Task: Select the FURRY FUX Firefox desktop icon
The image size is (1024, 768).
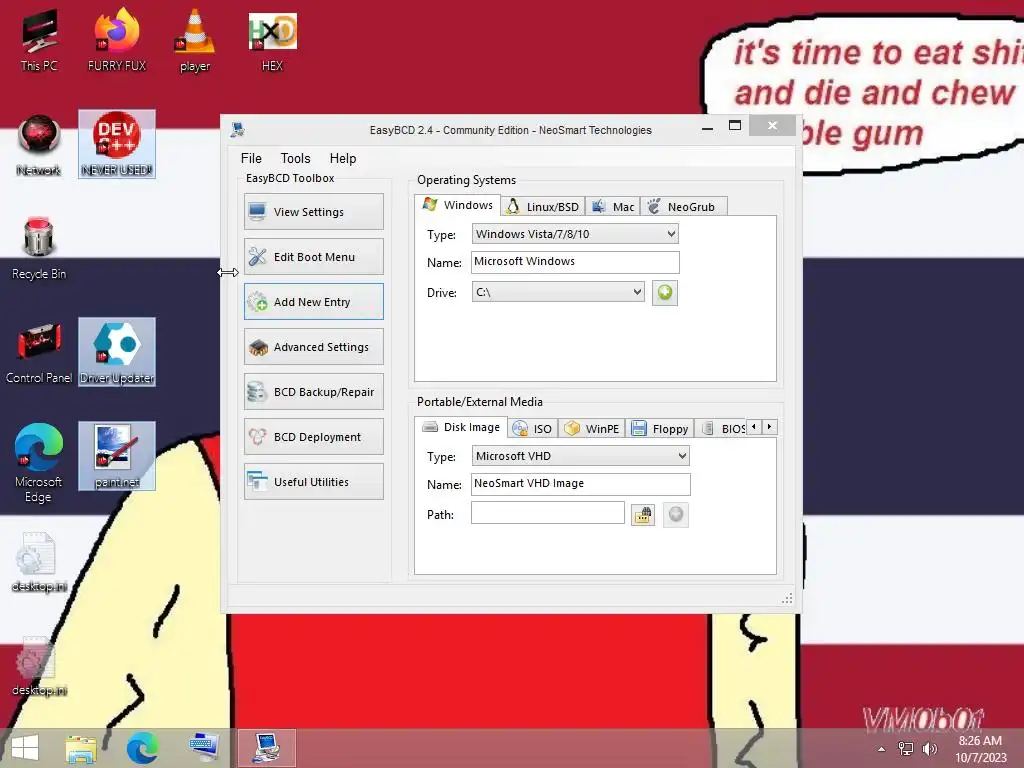Action: pyautogui.click(x=117, y=40)
